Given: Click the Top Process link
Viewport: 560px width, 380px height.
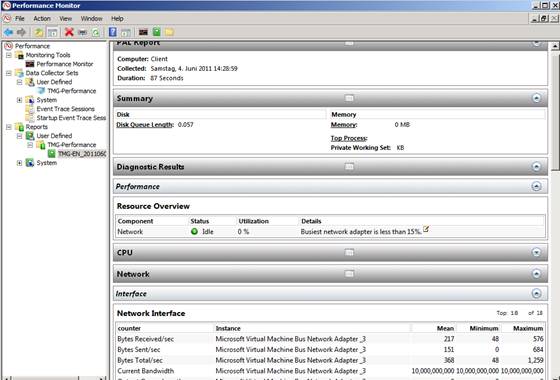Looking at the screenshot, I should [349, 138].
